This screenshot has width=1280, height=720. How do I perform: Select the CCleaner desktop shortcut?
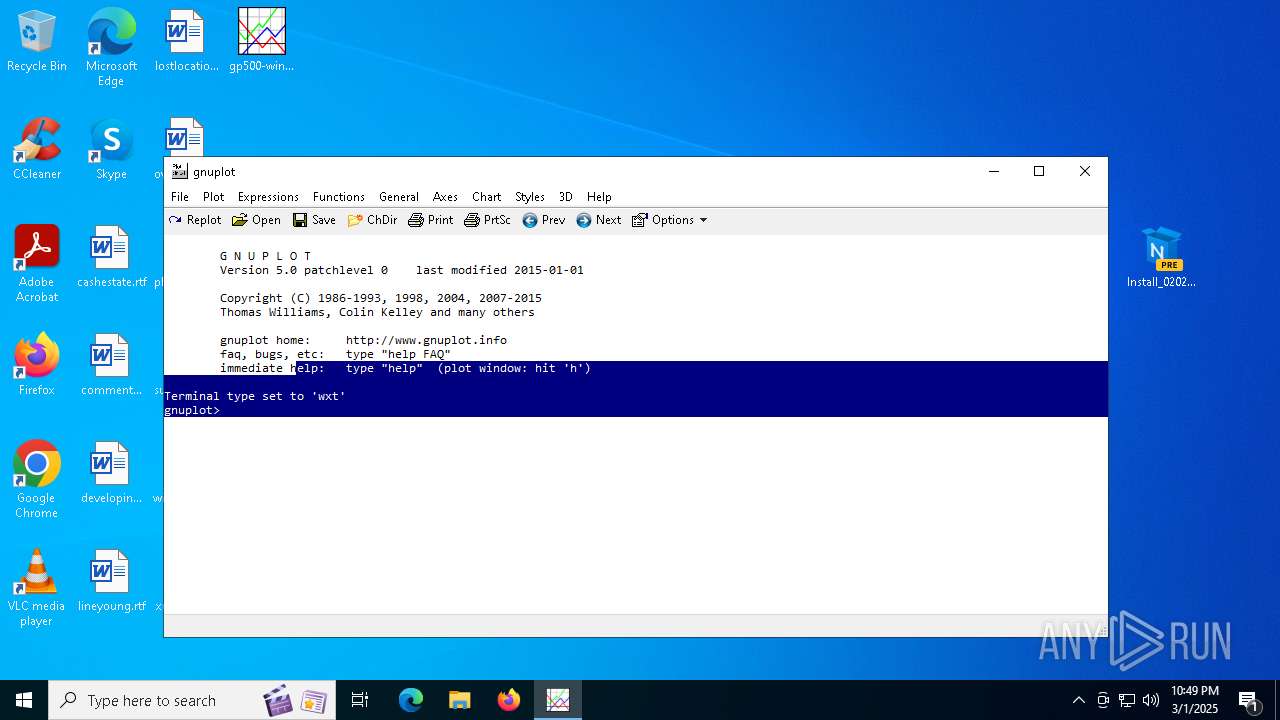pos(37,149)
